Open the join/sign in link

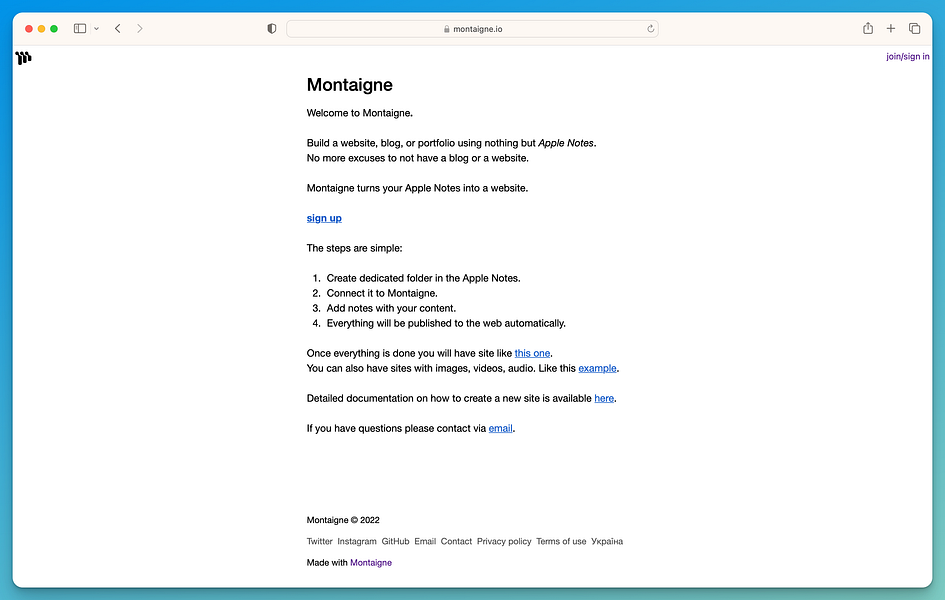(x=907, y=57)
